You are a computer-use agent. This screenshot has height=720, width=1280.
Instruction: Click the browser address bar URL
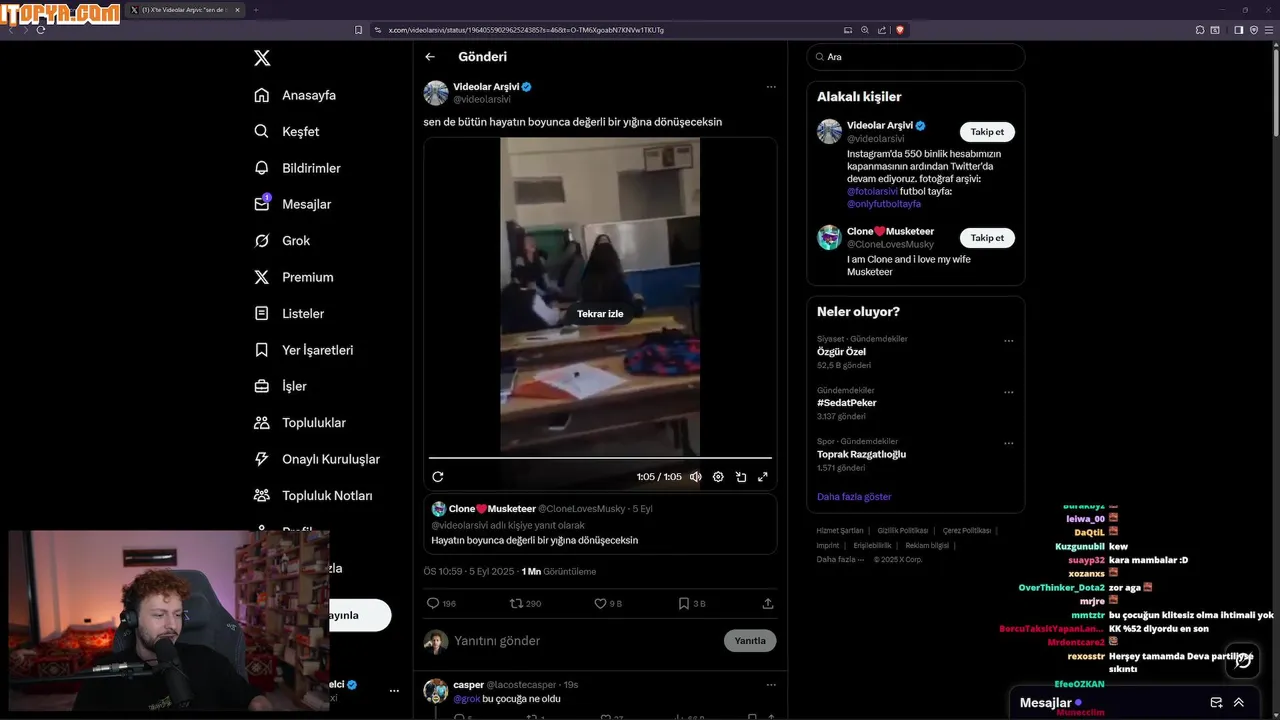coord(526,30)
